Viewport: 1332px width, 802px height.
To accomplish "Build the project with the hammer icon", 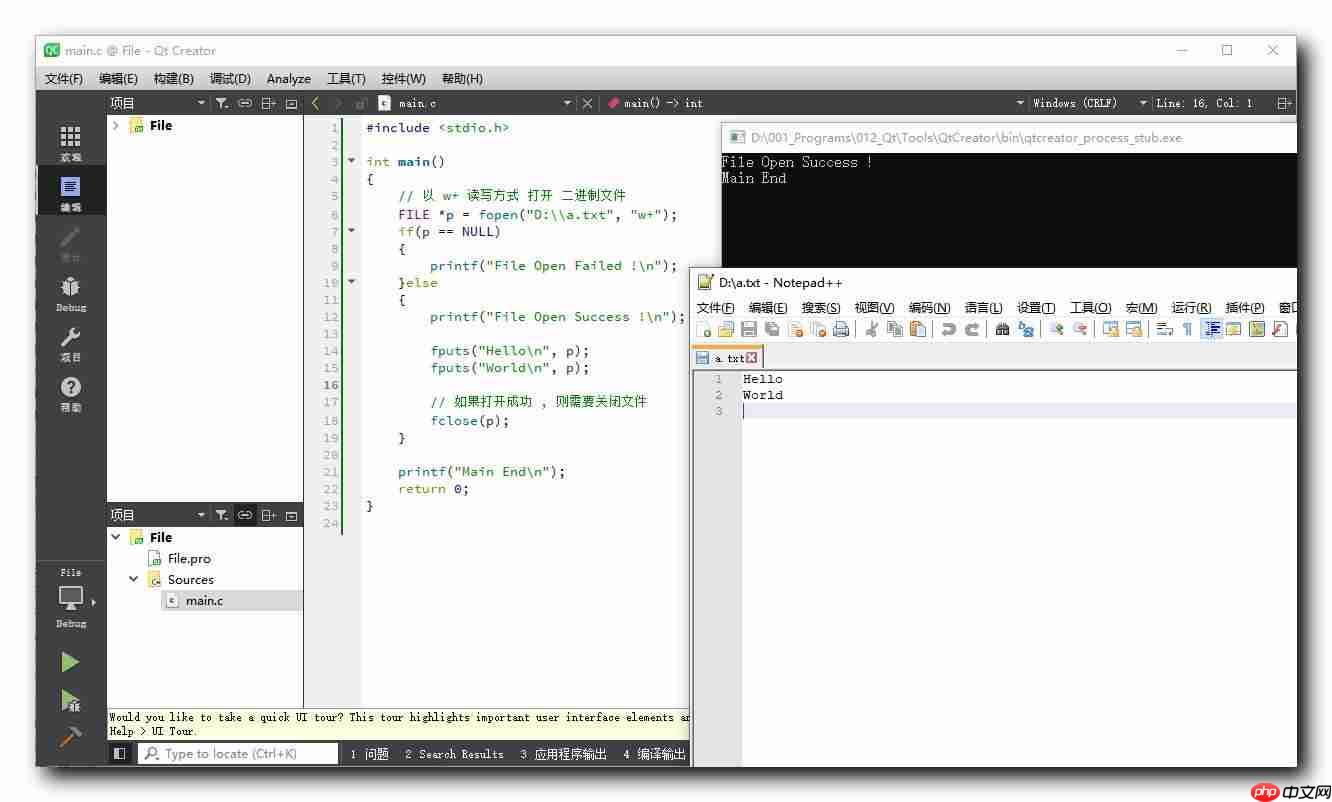I will pos(70,737).
